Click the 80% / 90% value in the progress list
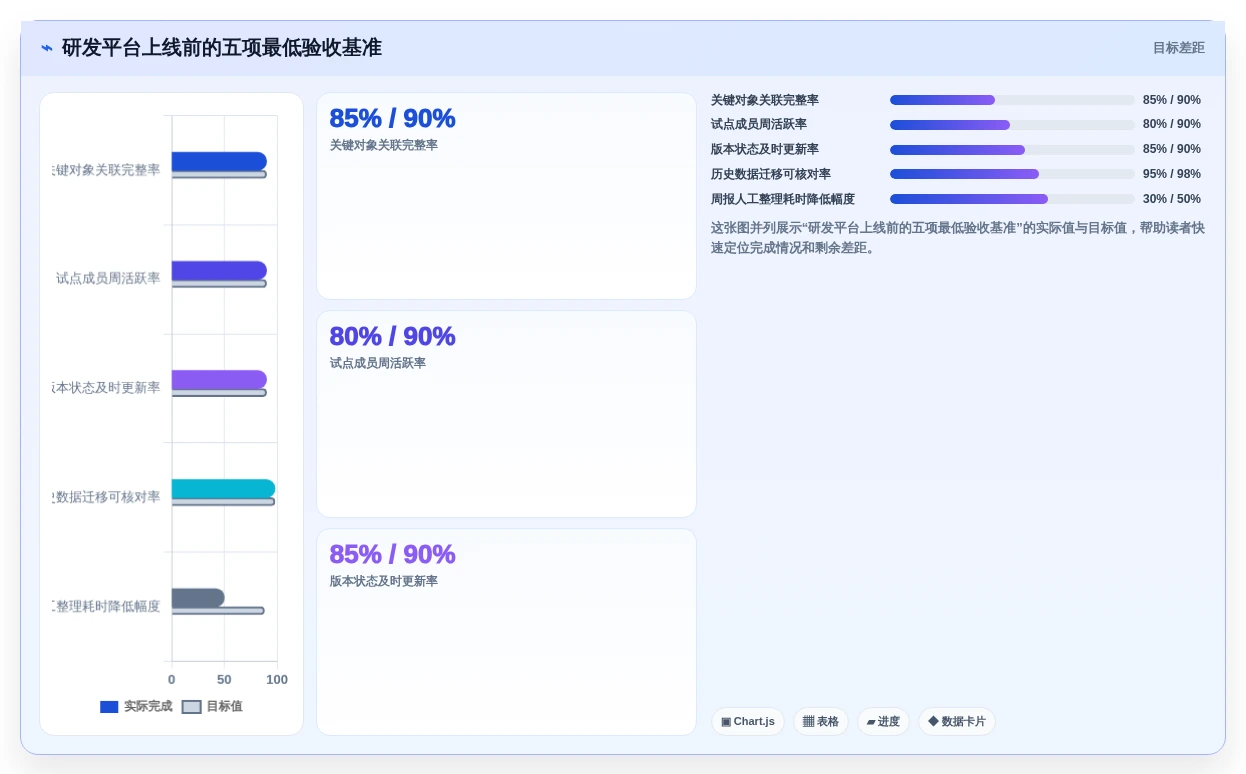The height and width of the screenshot is (774, 1246). (x=1172, y=125)
